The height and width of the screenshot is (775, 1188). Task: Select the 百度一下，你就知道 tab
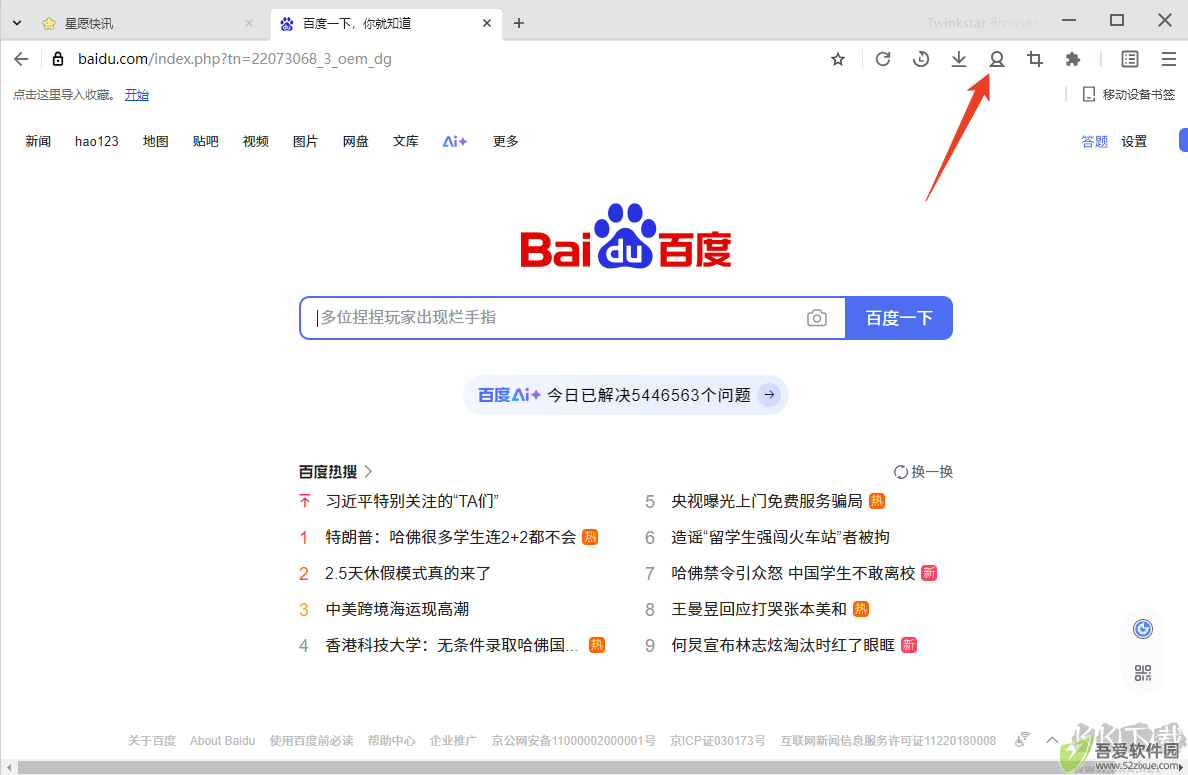click(x=386, y=23)
